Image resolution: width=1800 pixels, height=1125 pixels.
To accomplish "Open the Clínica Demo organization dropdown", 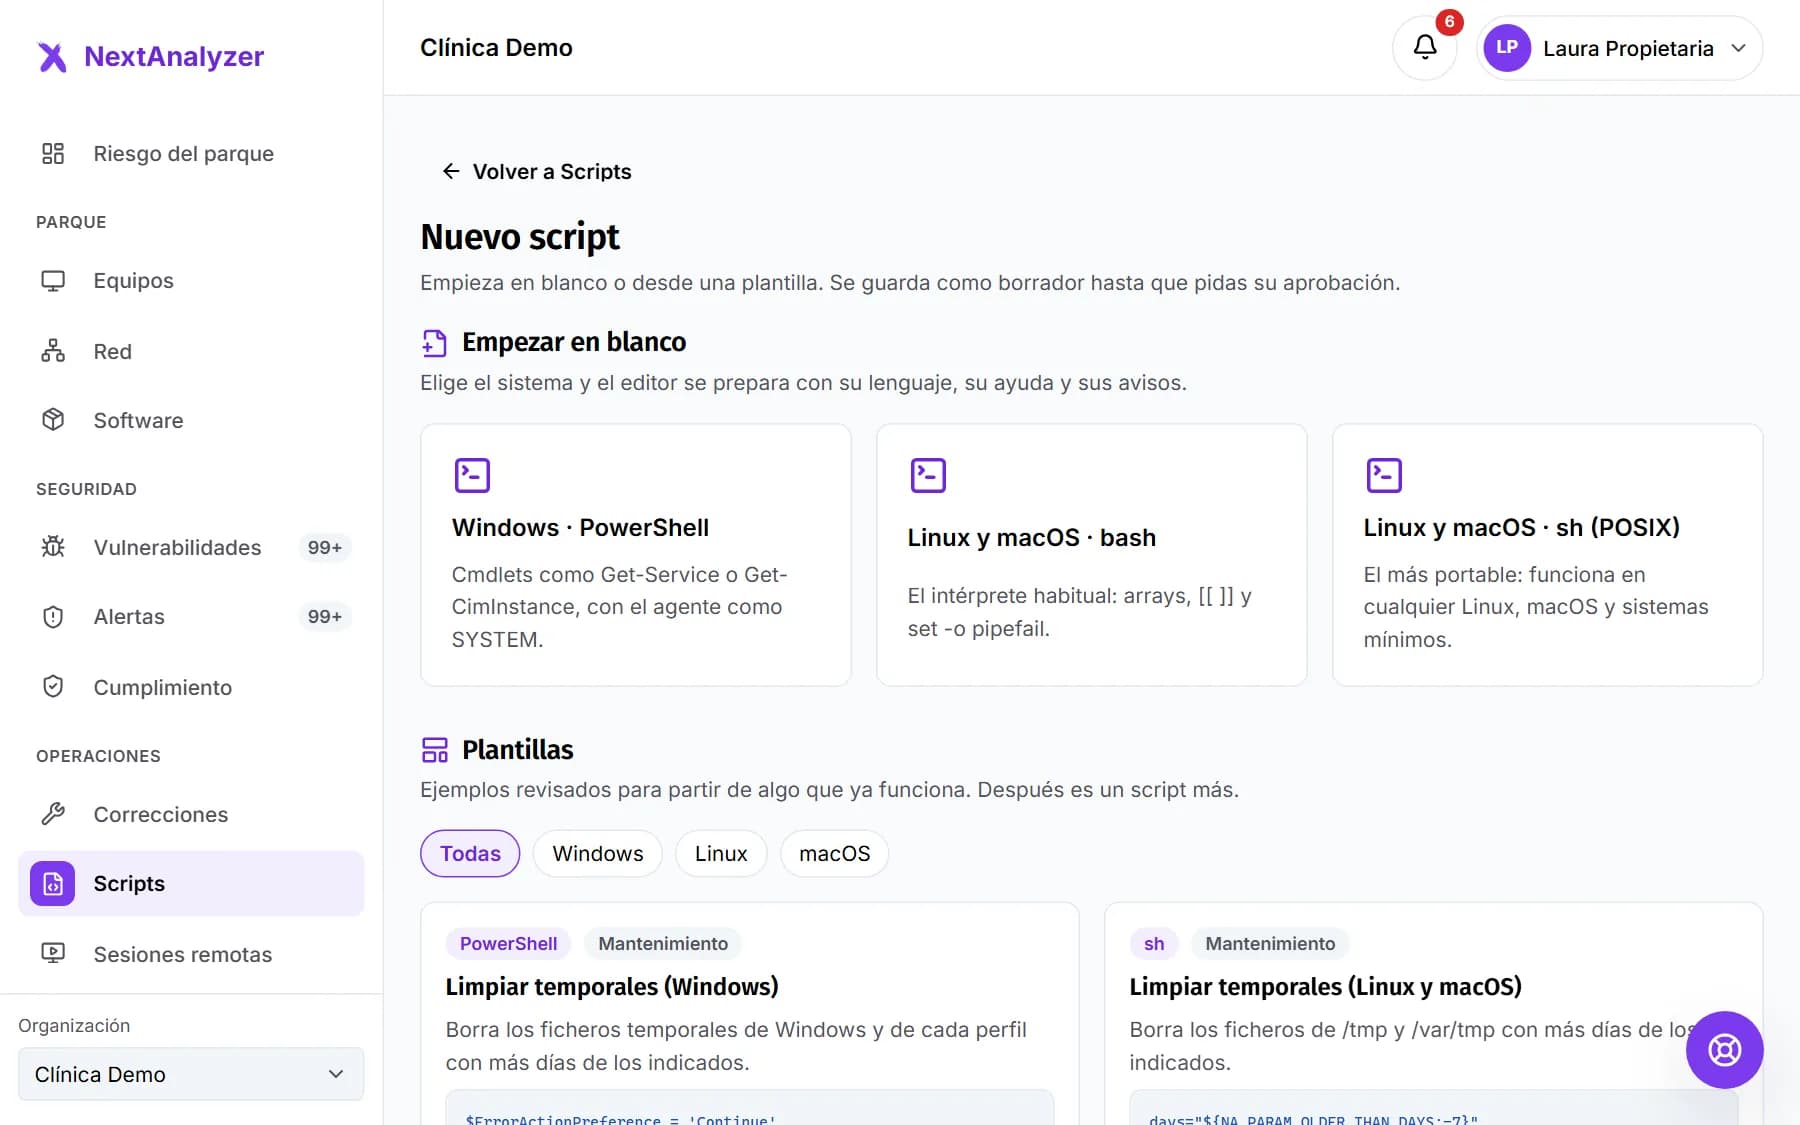I will (x=191, y=1074).
